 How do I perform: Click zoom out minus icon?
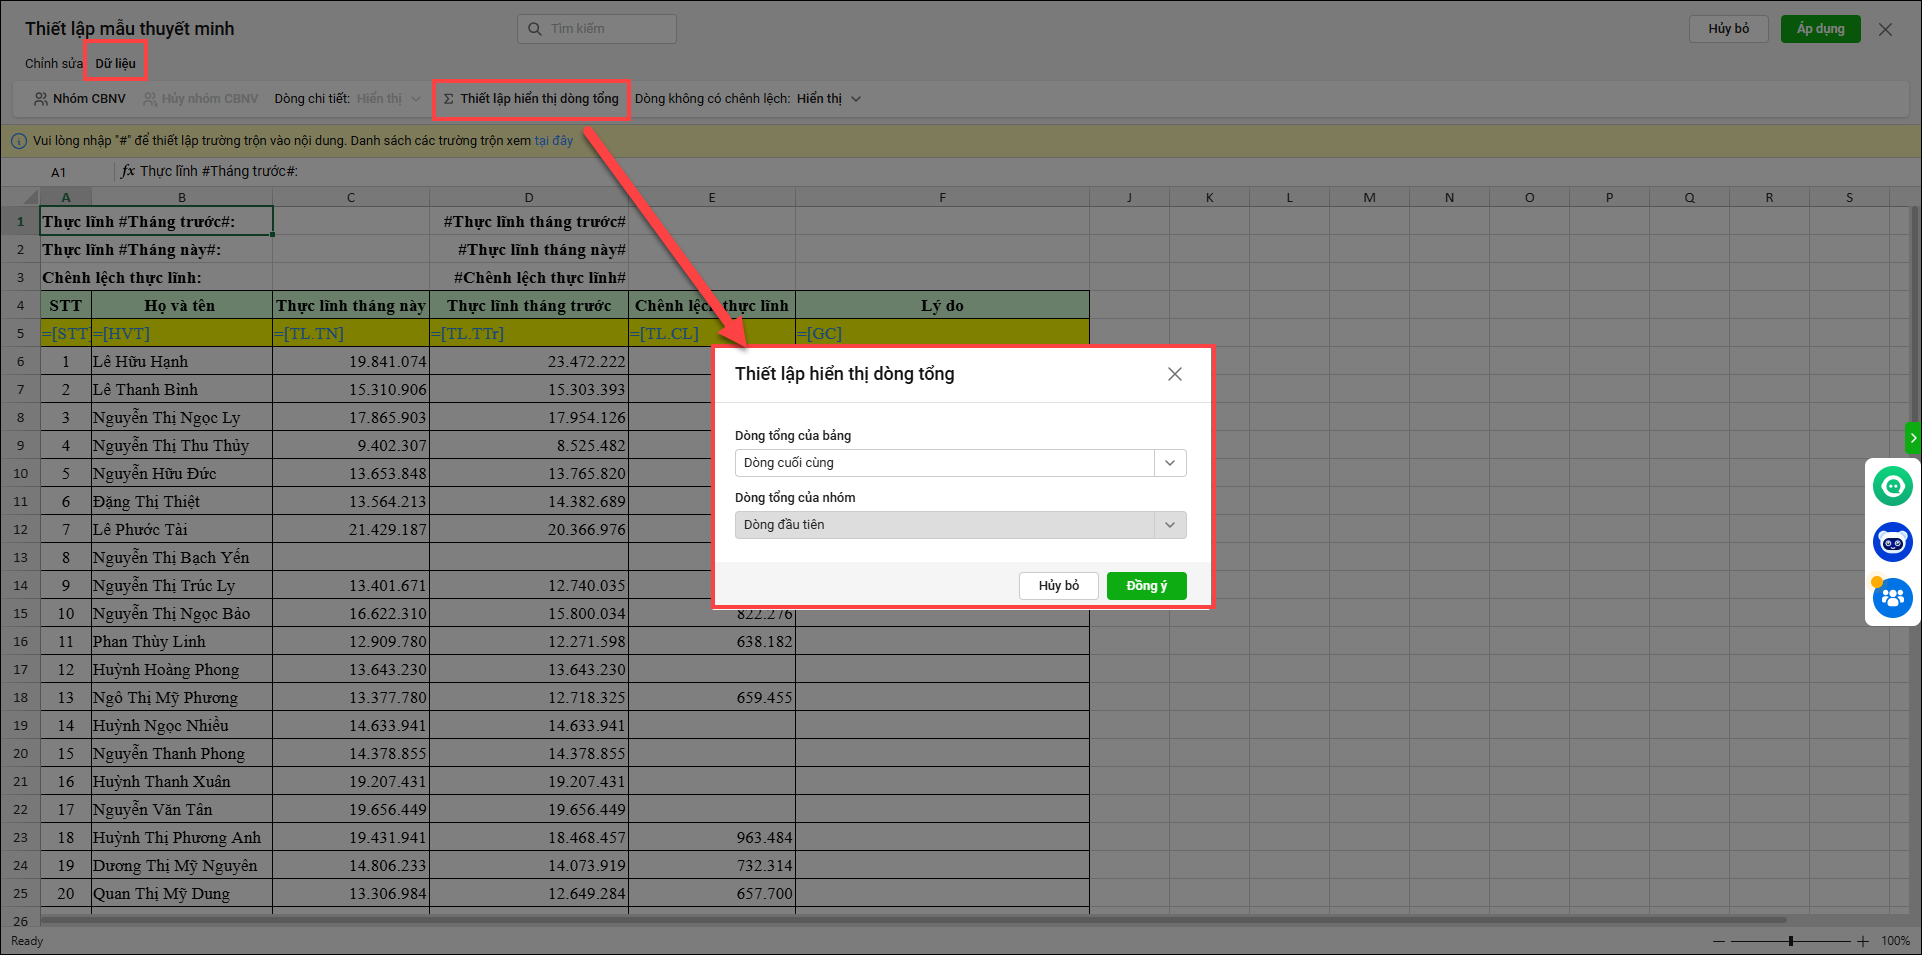(1719, 941)
